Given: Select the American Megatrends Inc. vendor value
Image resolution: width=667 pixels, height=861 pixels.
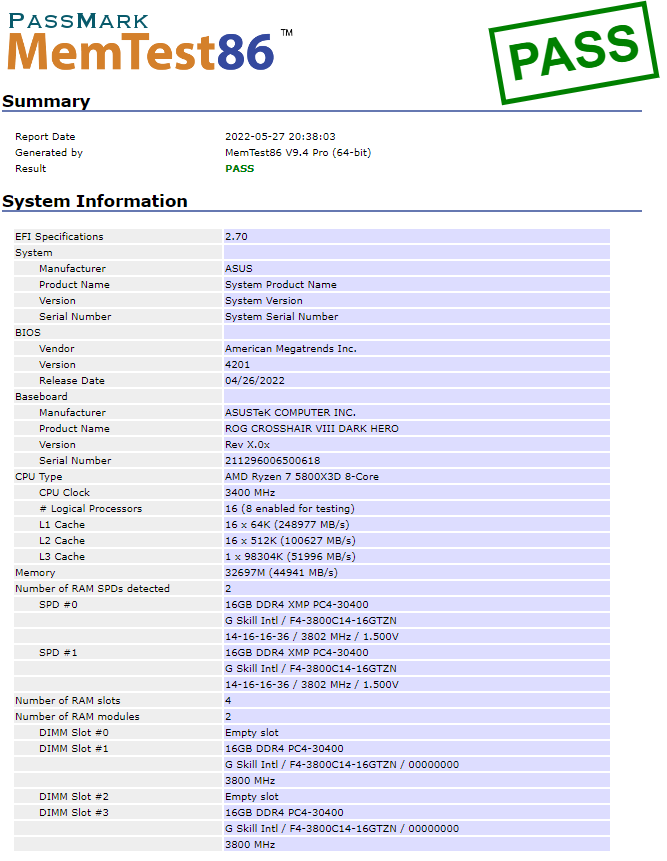Looking at the screenshot, I should (290, 349).
